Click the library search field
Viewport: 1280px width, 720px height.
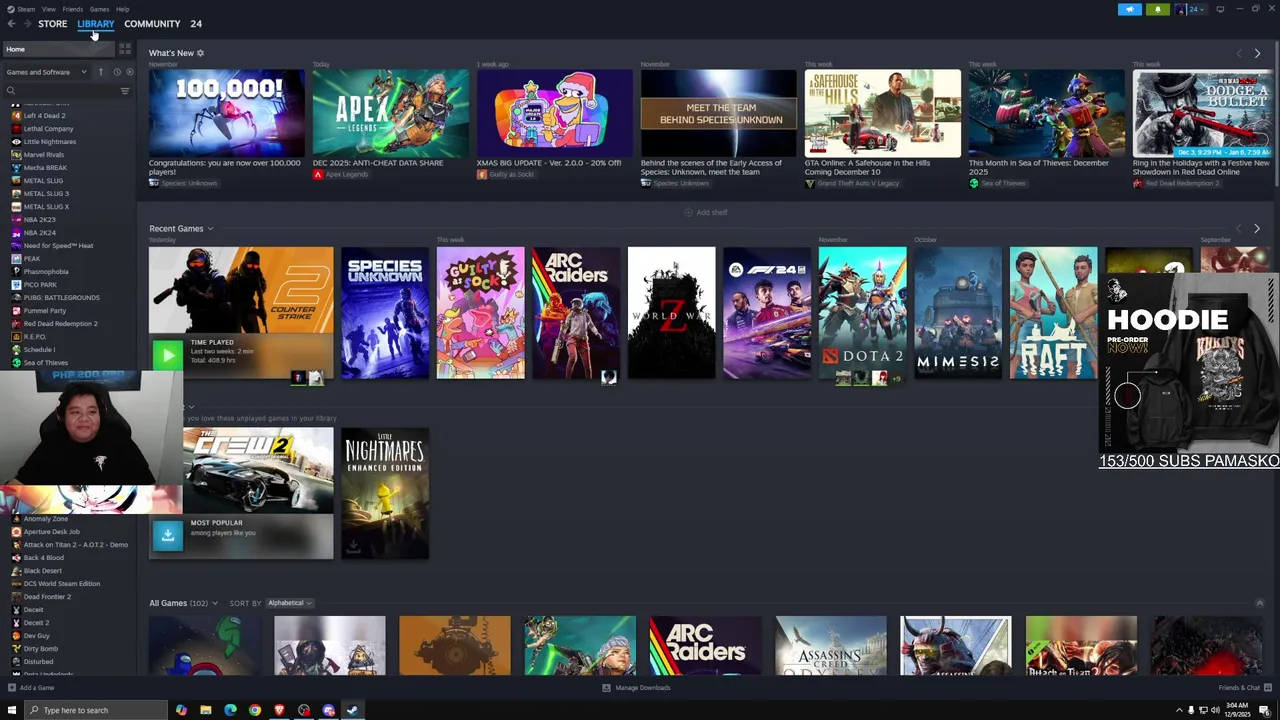(x=62, y=91)
